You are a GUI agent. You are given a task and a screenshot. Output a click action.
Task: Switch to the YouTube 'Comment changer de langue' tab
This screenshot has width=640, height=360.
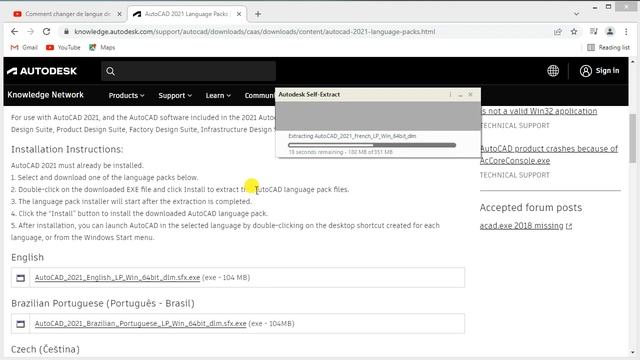point(67,14)
